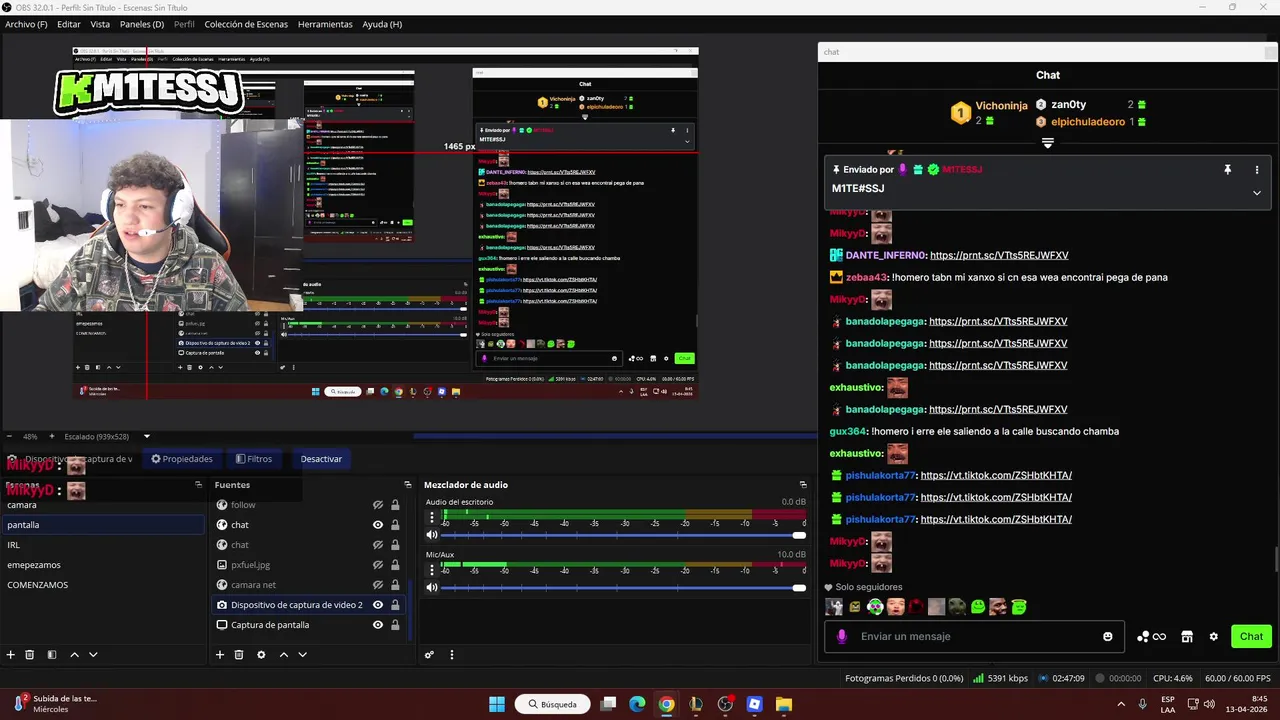Open preview scaling dropdown arrow

[146, 436]
